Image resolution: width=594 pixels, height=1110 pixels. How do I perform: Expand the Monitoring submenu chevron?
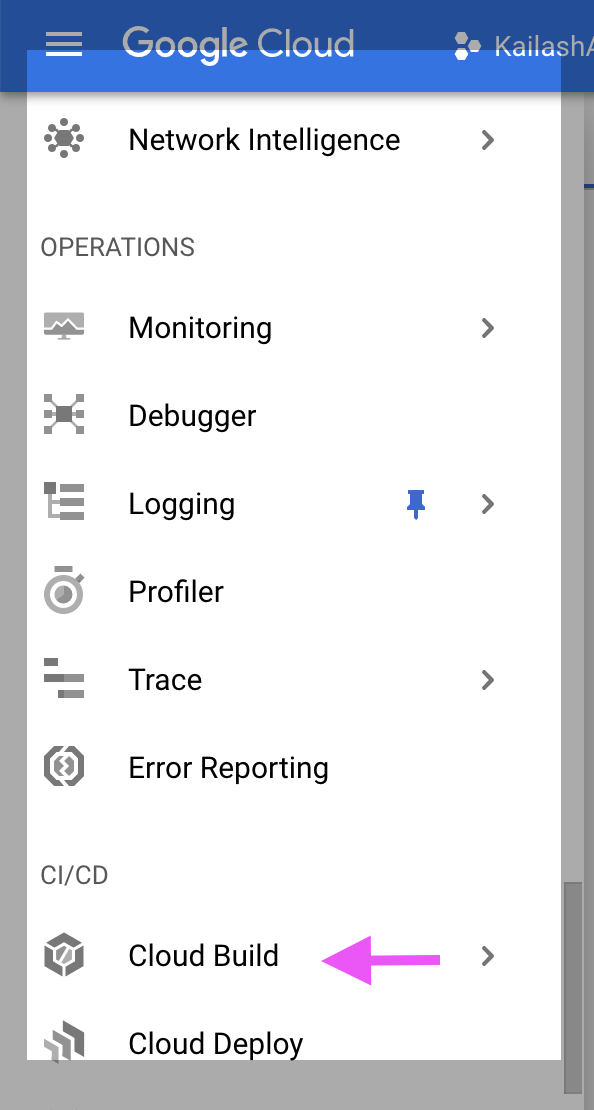tap(487, 328)
